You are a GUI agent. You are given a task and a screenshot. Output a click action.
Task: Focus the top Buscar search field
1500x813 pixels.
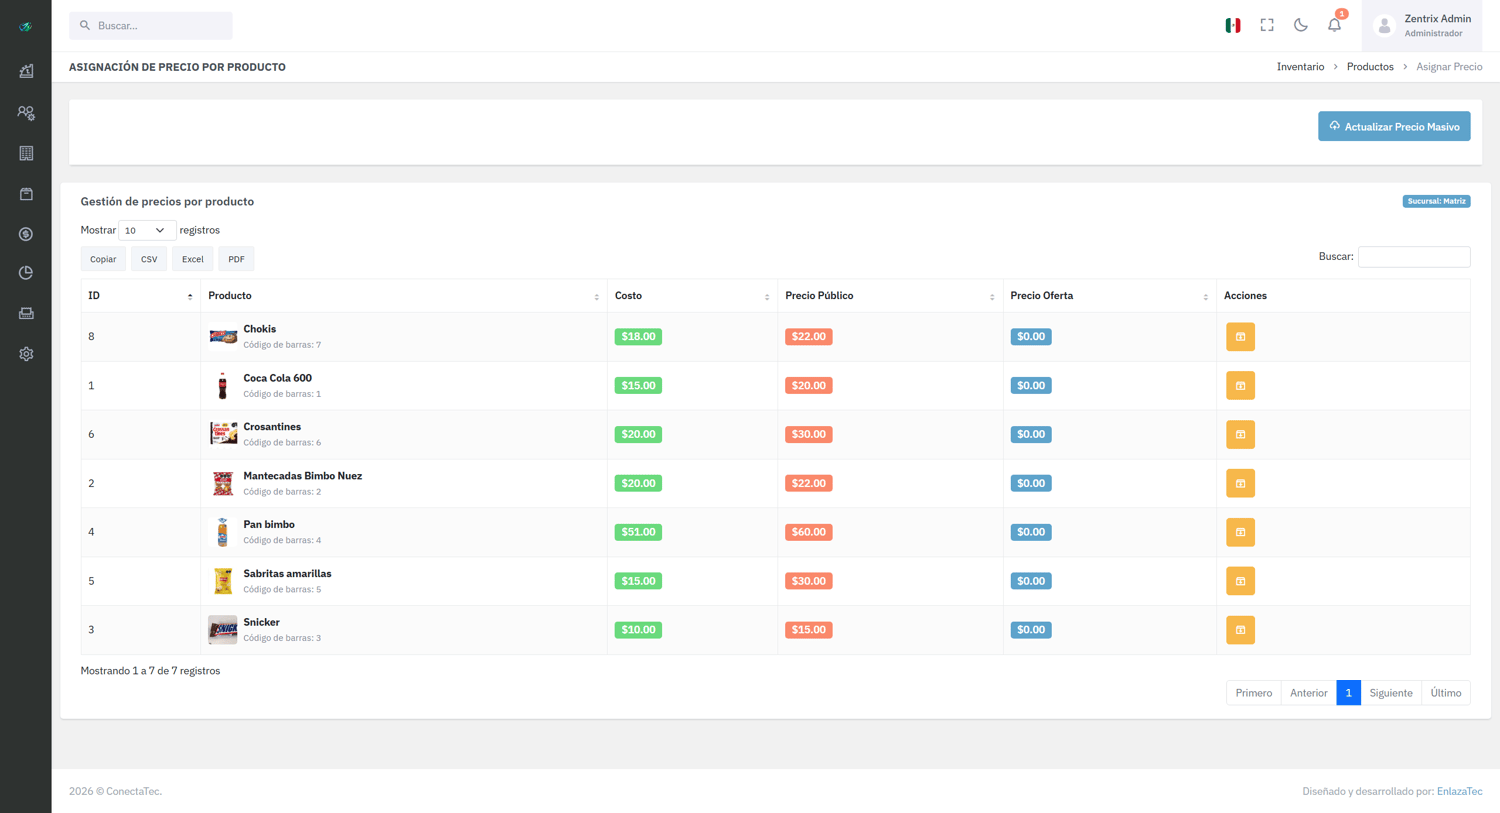(151, 25)
